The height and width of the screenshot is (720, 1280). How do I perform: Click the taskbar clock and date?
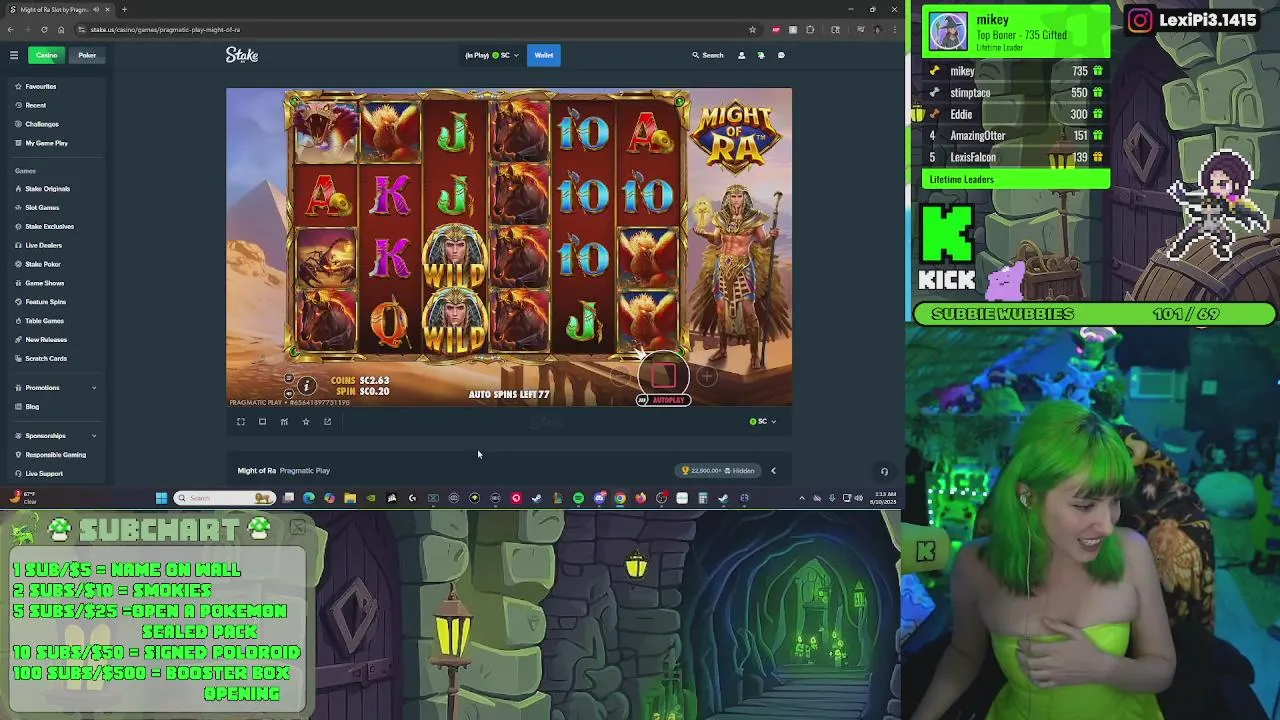click(x=885, y=498)
